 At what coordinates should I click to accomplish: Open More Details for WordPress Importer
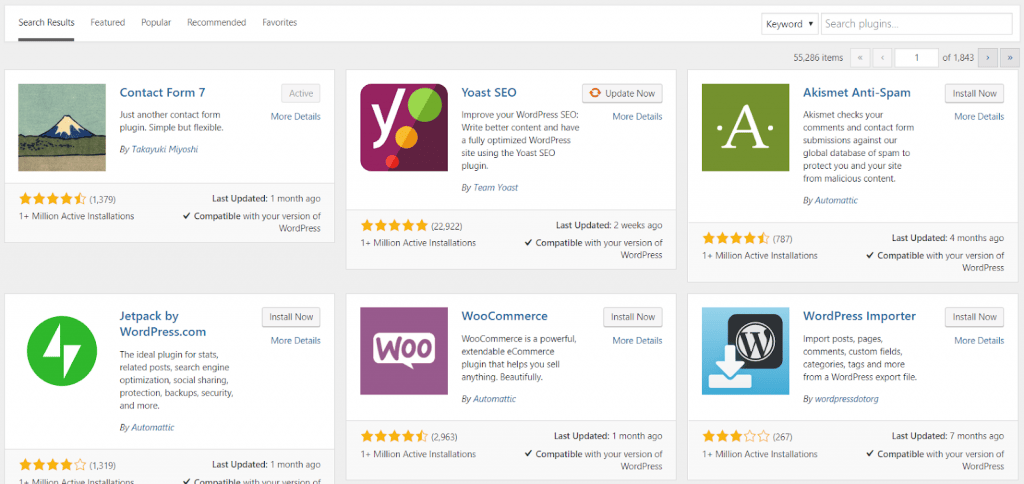[979, 340]
